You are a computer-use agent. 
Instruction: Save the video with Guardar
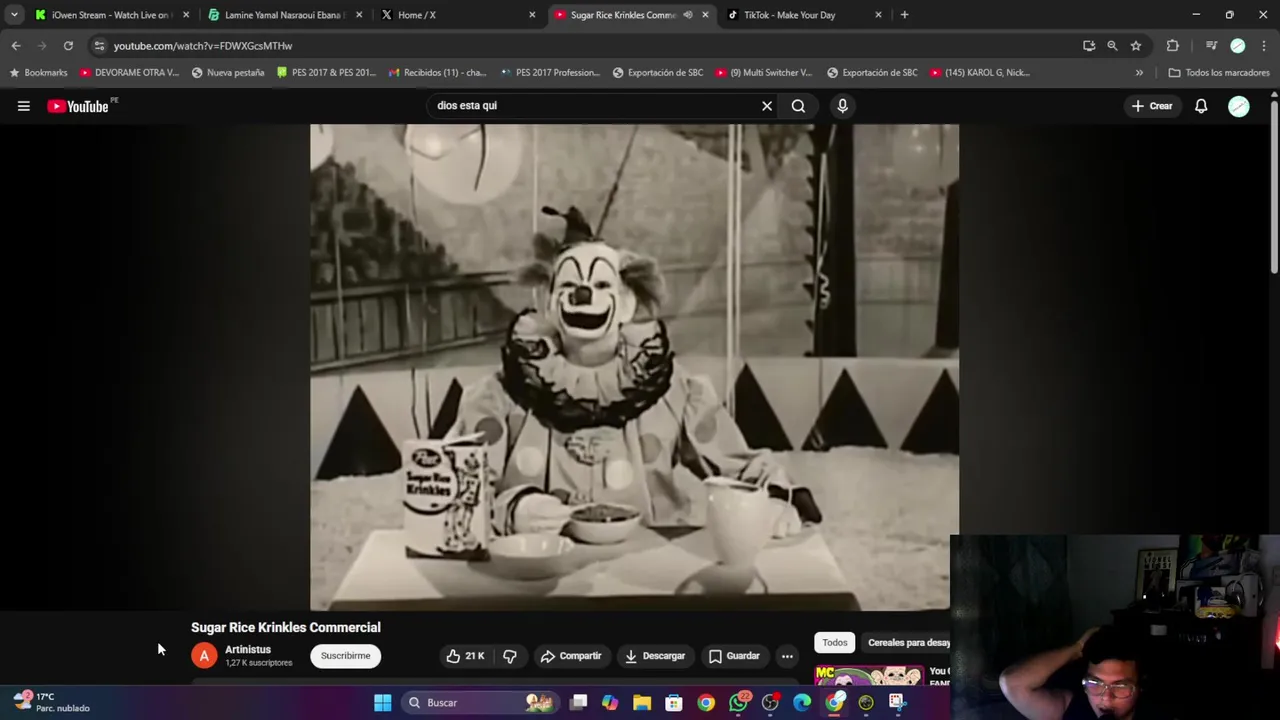[x=734, y=656]
